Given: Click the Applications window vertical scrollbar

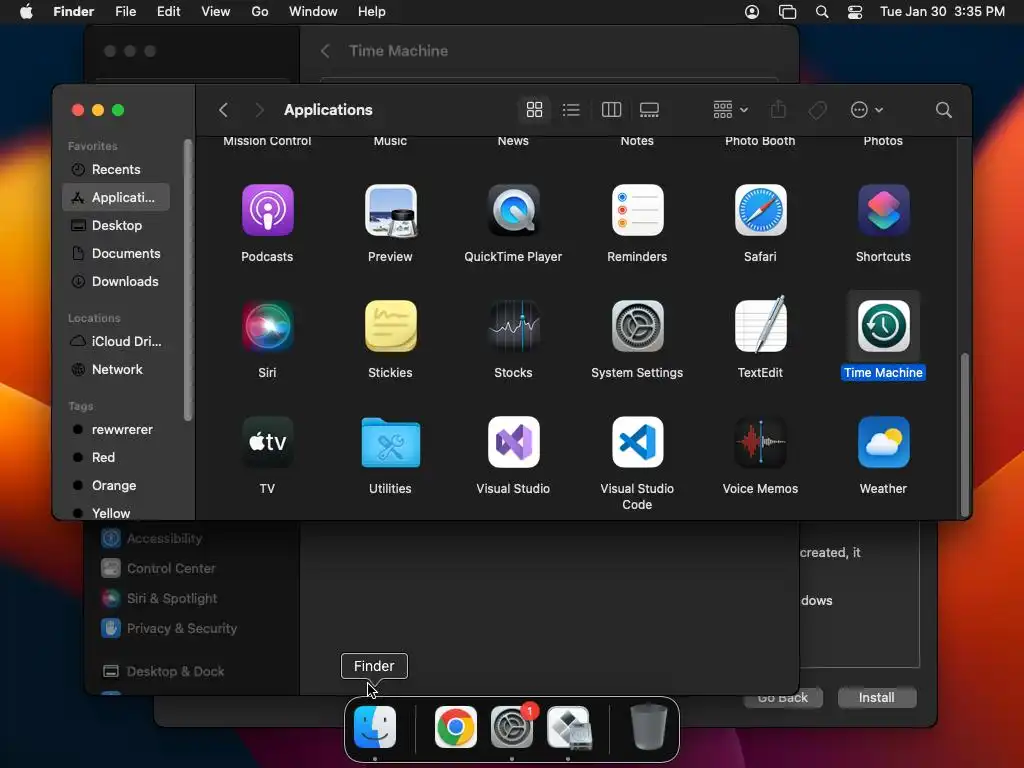Looking at the screenshot, I should coord(964,434).
